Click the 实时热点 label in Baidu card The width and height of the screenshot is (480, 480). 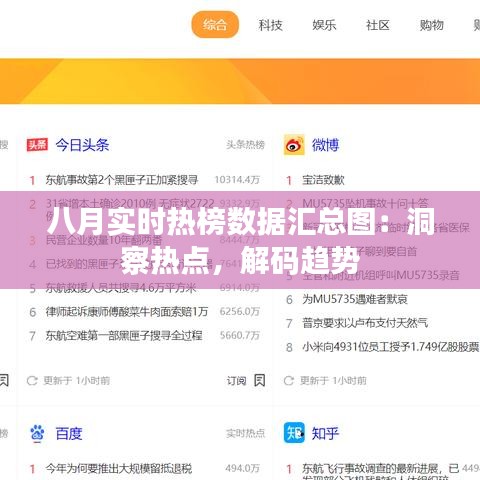tap(246, 433)
